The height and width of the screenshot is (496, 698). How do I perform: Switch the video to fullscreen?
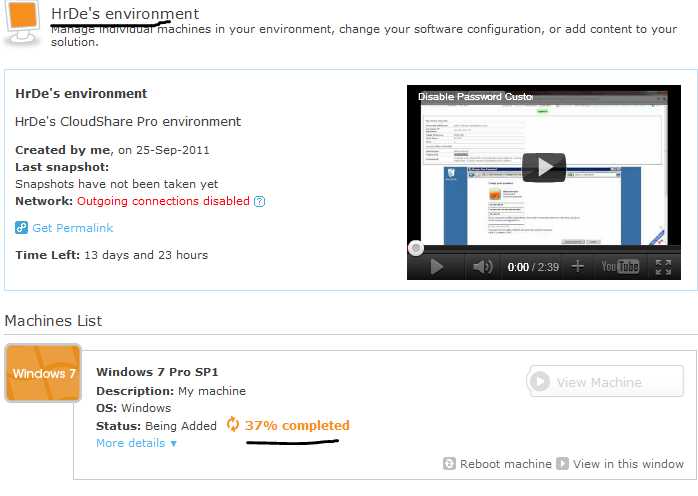tap(663, 267)
